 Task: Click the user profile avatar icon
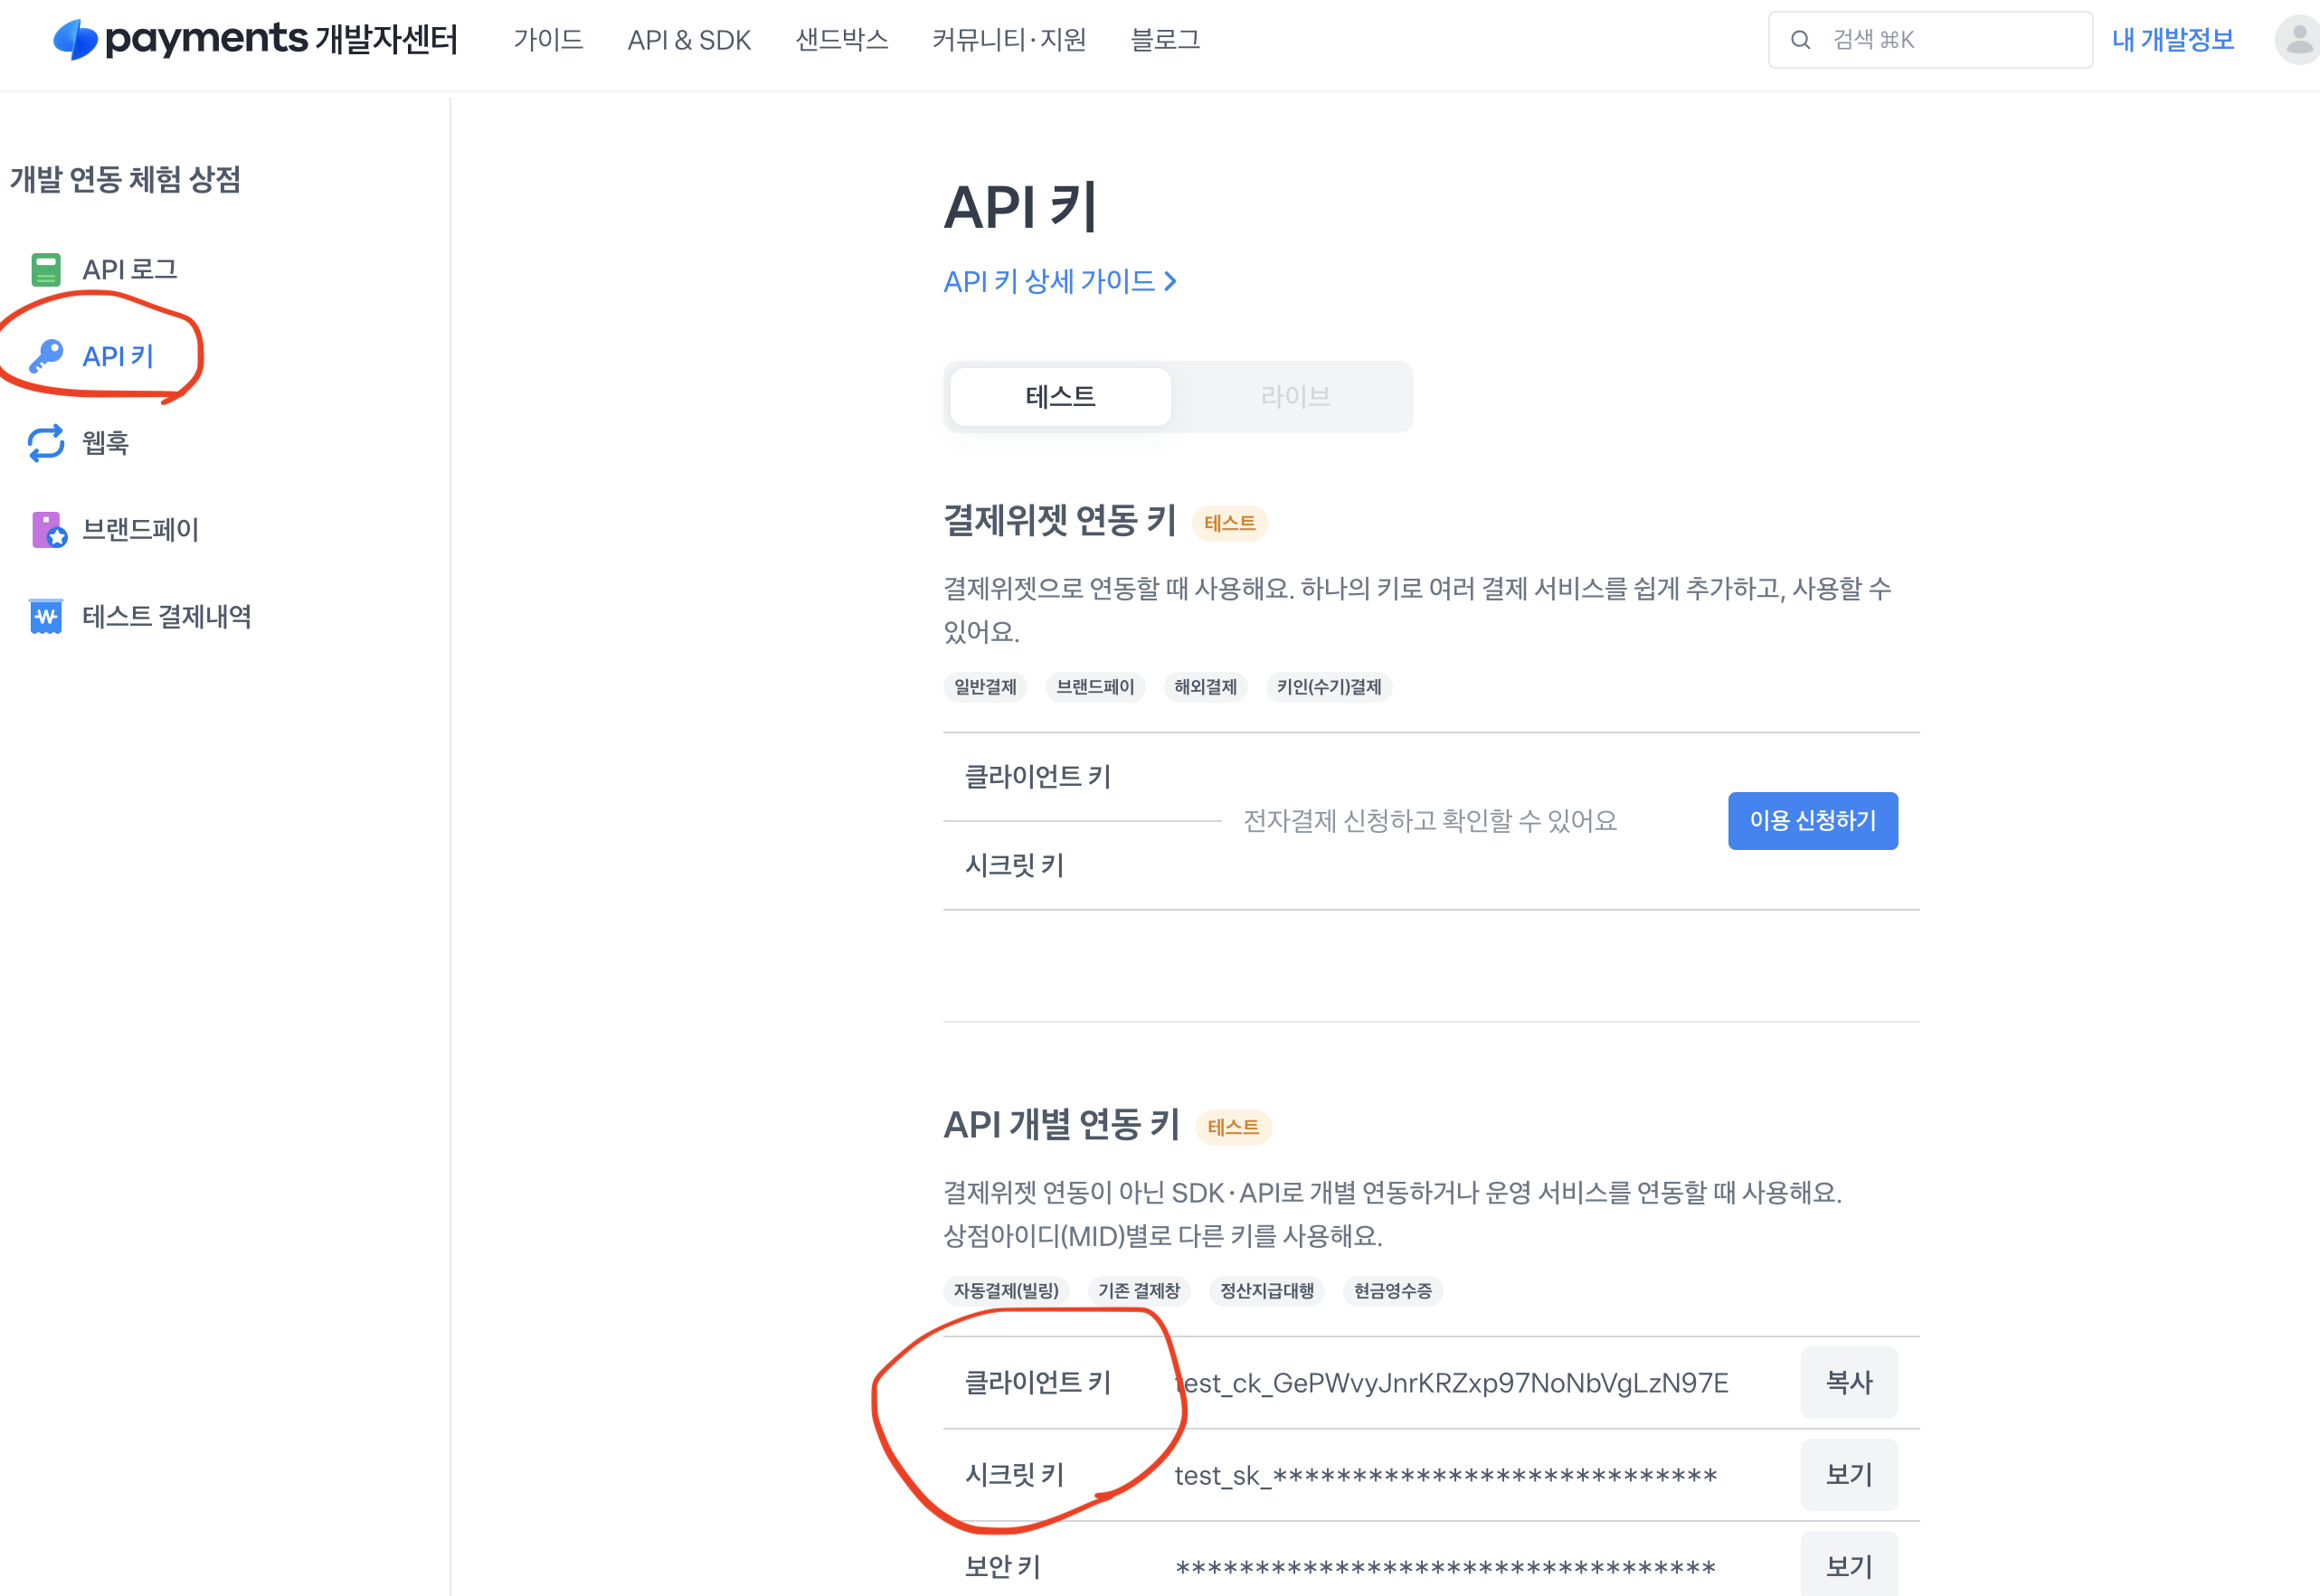(2298, 40)
